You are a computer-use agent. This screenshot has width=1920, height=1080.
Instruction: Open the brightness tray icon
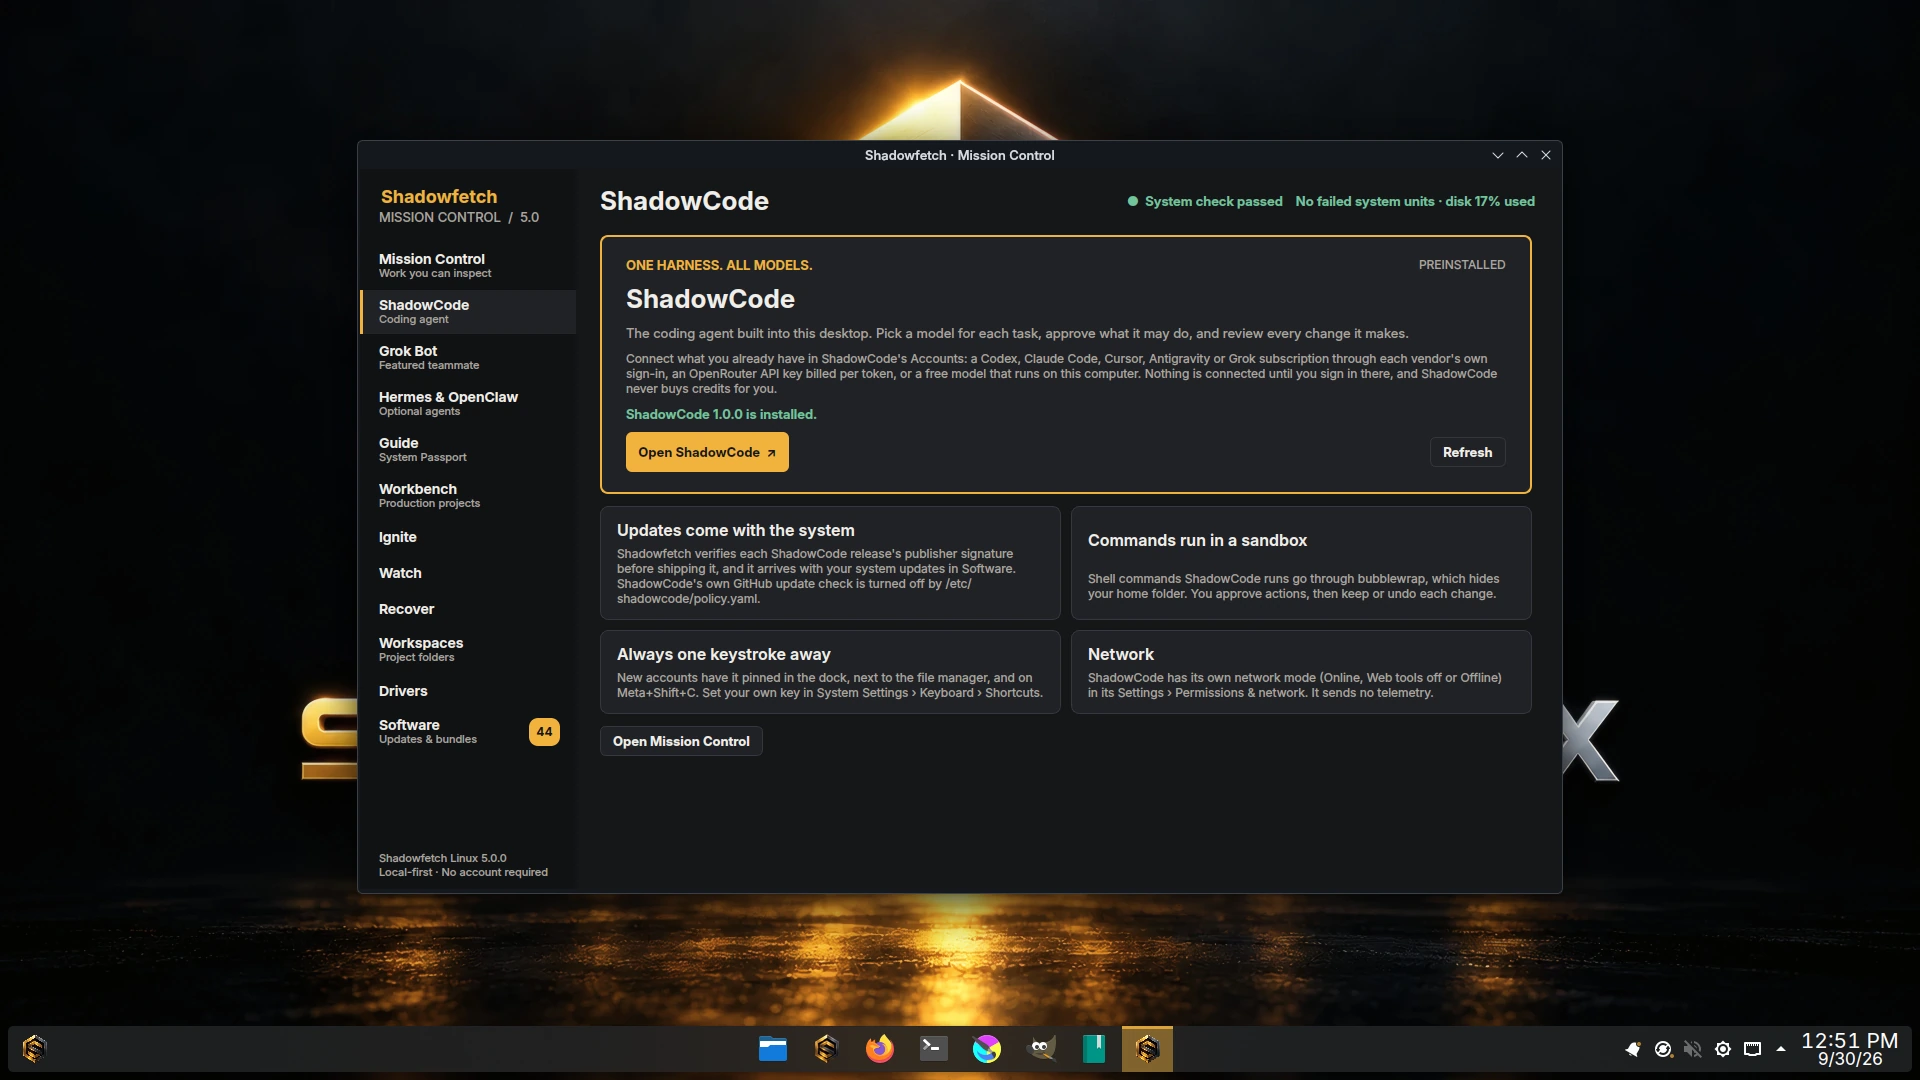[1723, 1049]
